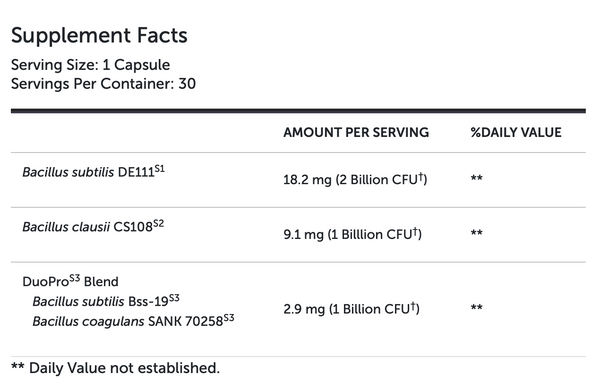
Task: Click the Daily Value not established footnote
Action: coord(115,368)
